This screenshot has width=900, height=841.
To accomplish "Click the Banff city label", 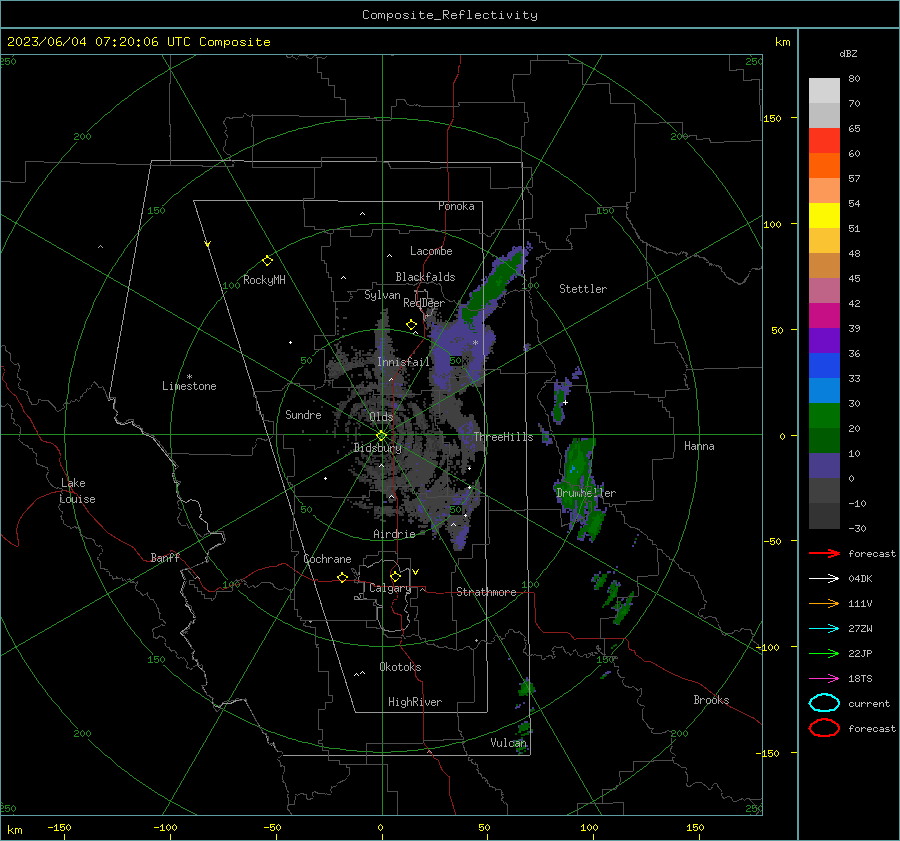I will [x=165, y=557].
